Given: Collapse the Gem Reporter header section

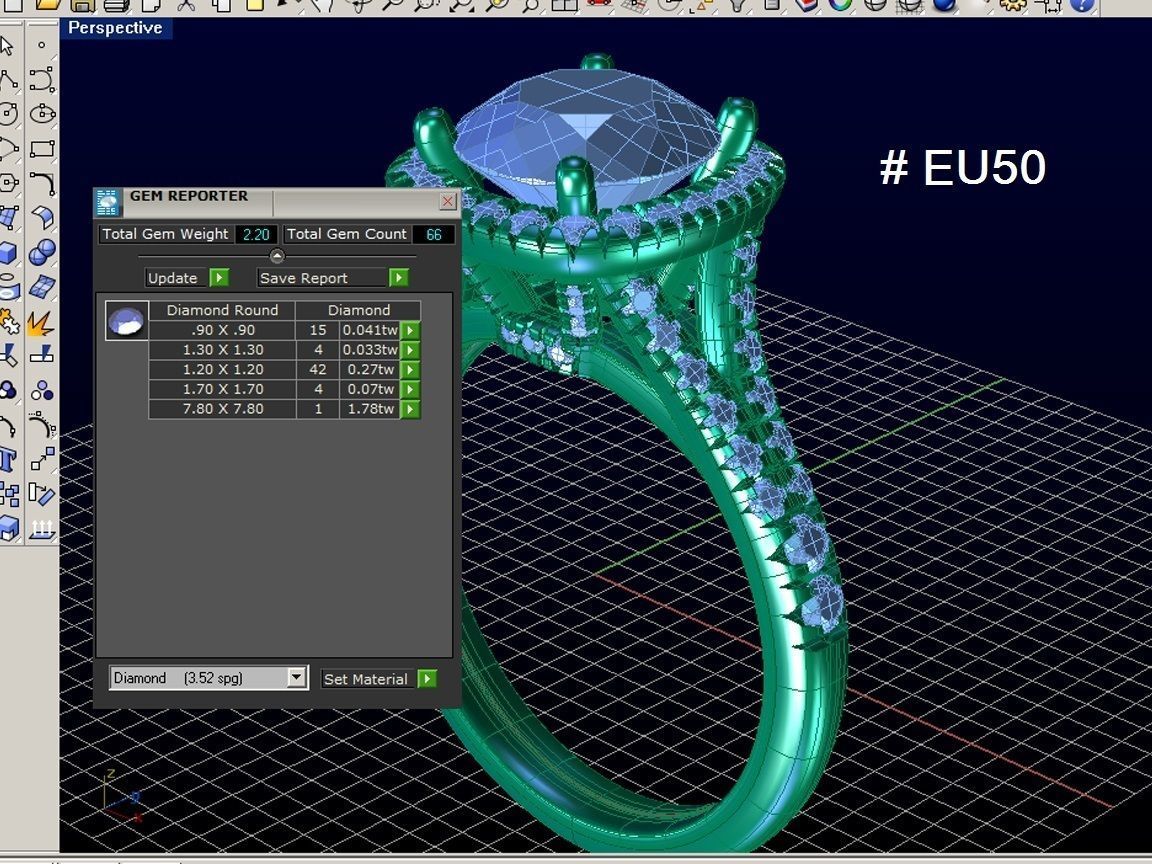Looking at the screenshot, I should point(277,256).
